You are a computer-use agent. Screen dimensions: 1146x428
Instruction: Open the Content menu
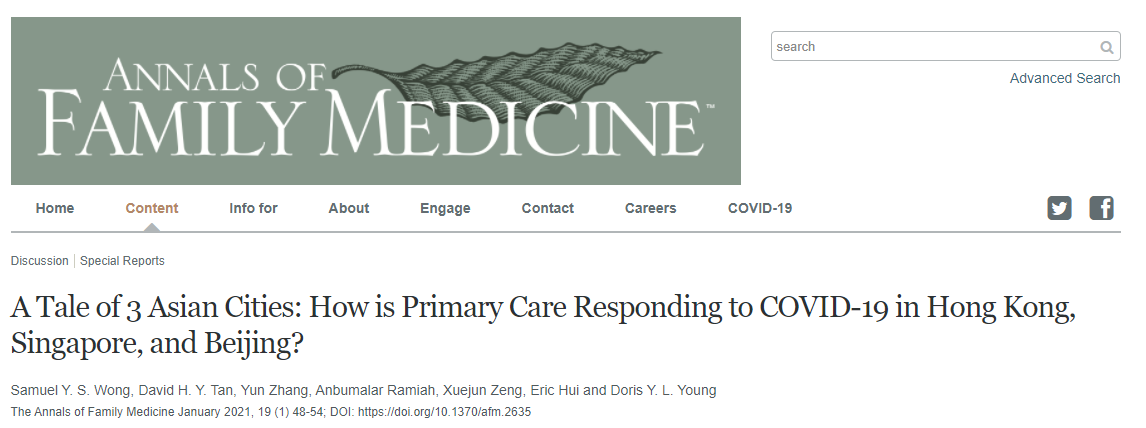click(152, 208)
